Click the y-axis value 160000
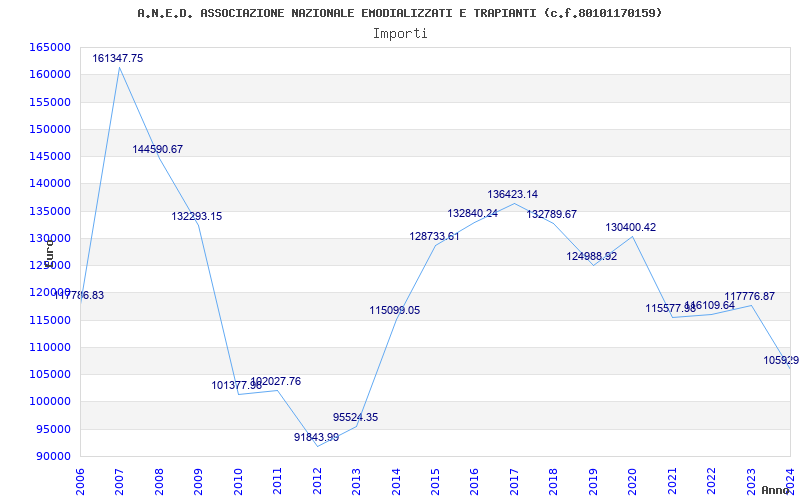 point(49,74)
